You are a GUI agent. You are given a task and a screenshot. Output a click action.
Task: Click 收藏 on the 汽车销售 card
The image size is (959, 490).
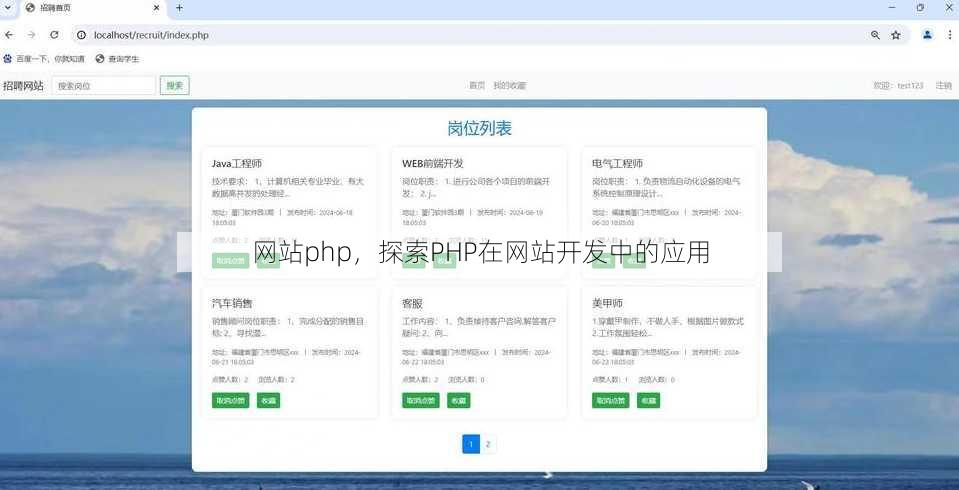coord(268,401)
